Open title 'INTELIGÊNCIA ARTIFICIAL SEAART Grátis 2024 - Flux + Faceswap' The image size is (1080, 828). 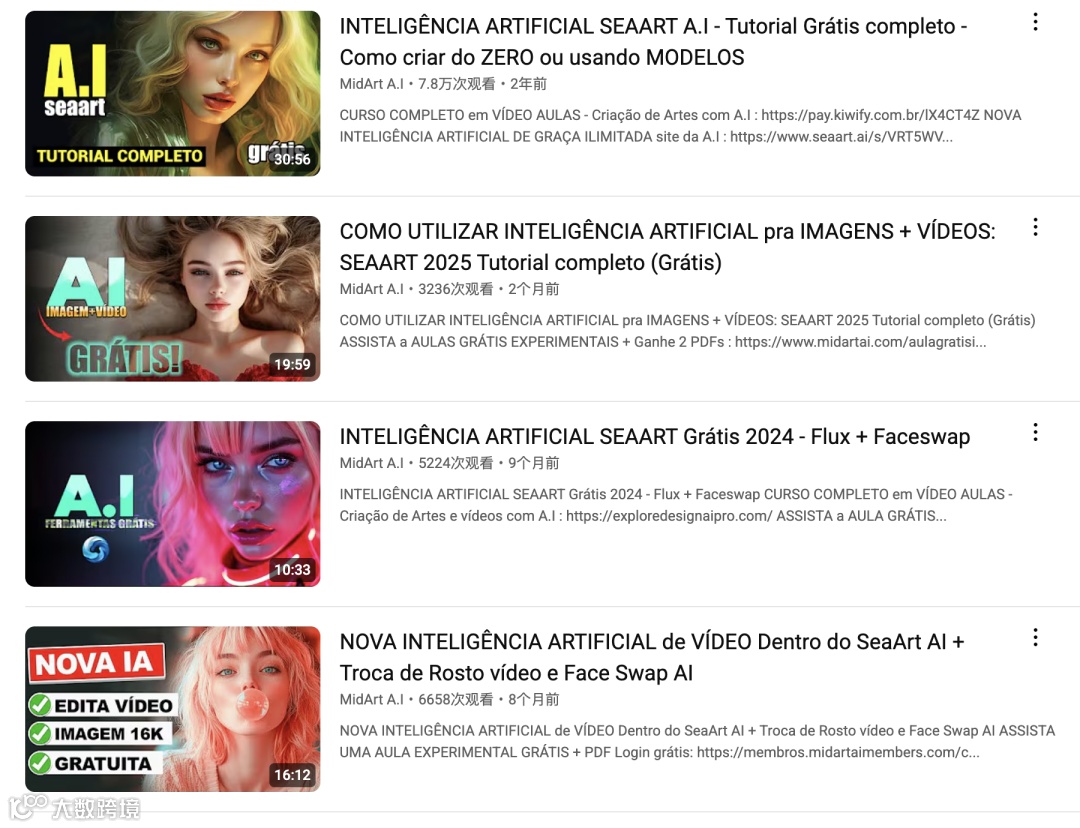tap(654, 437)
